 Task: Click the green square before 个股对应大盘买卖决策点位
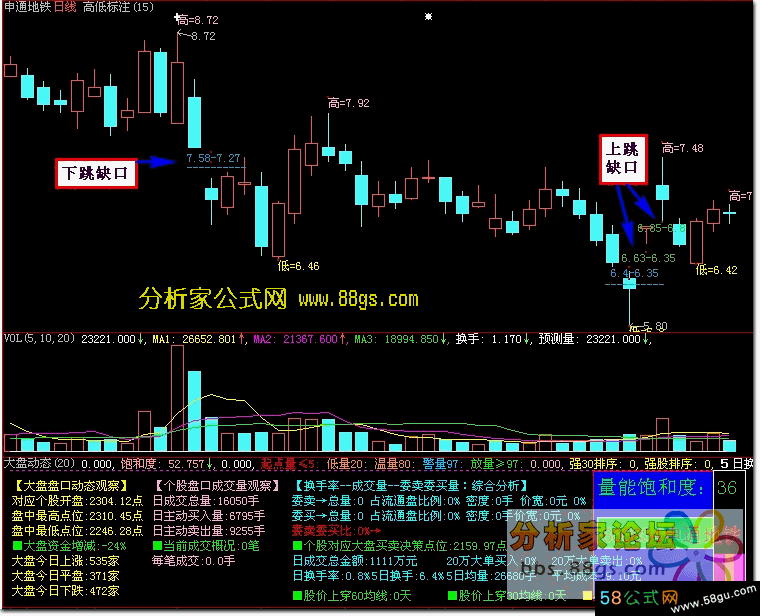pos(297,546)
